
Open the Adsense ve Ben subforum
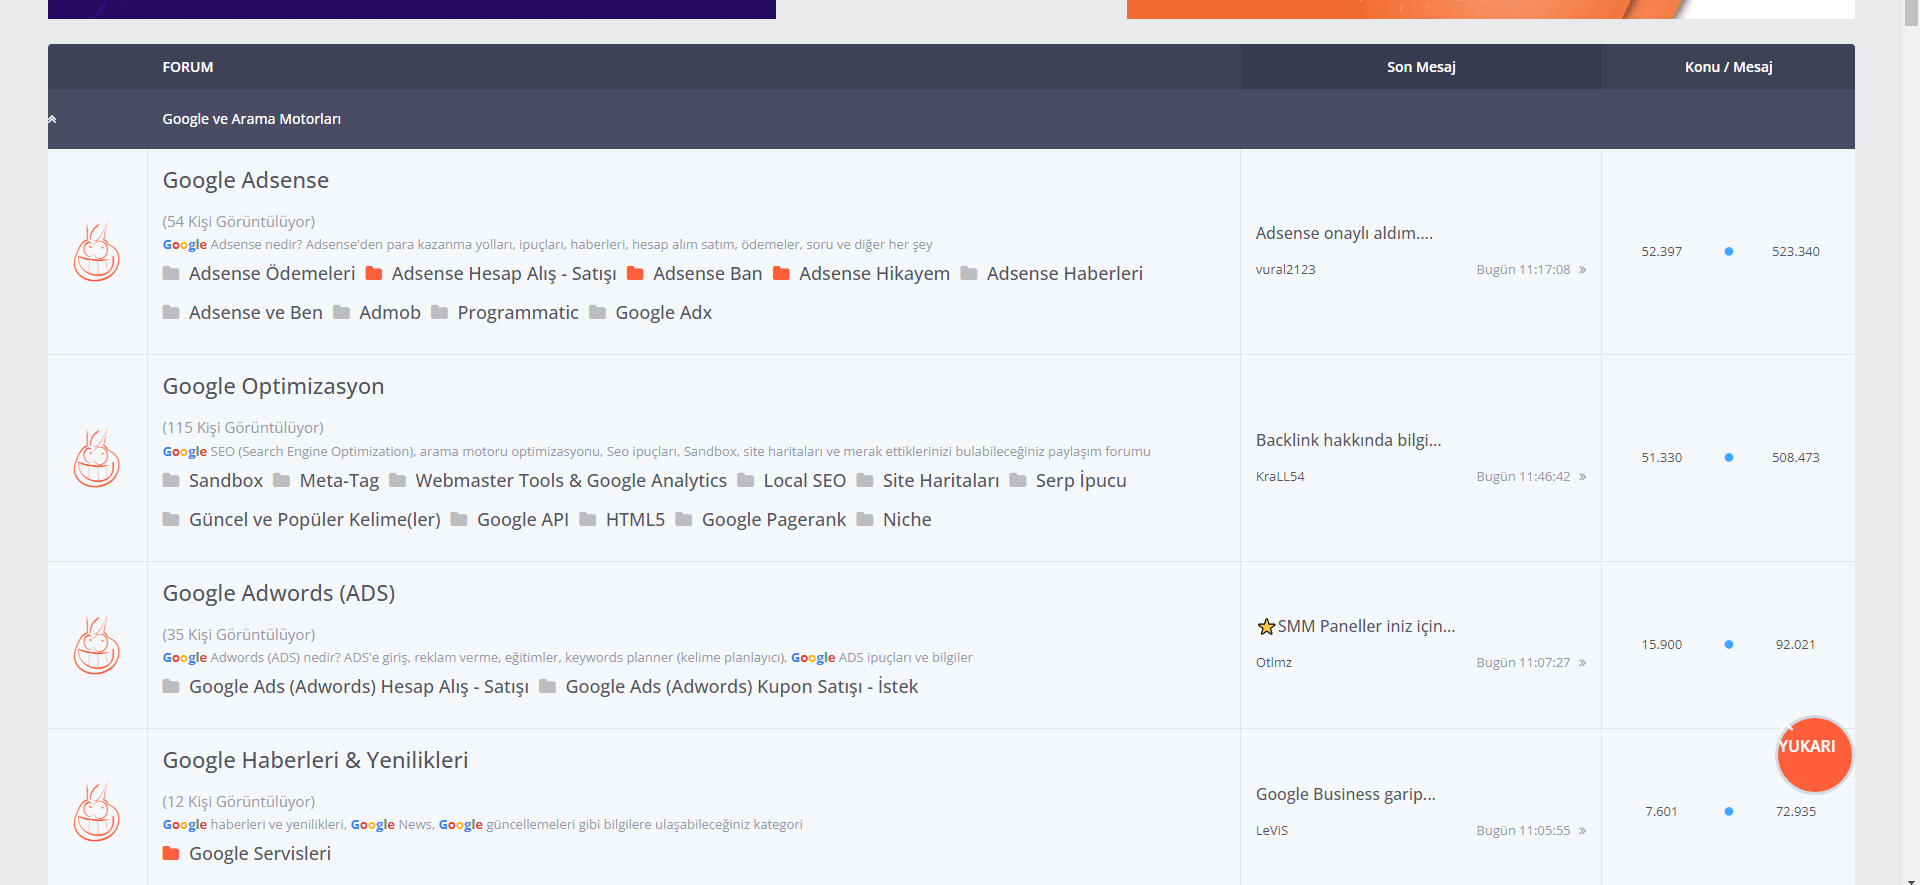tap(256, 312)
